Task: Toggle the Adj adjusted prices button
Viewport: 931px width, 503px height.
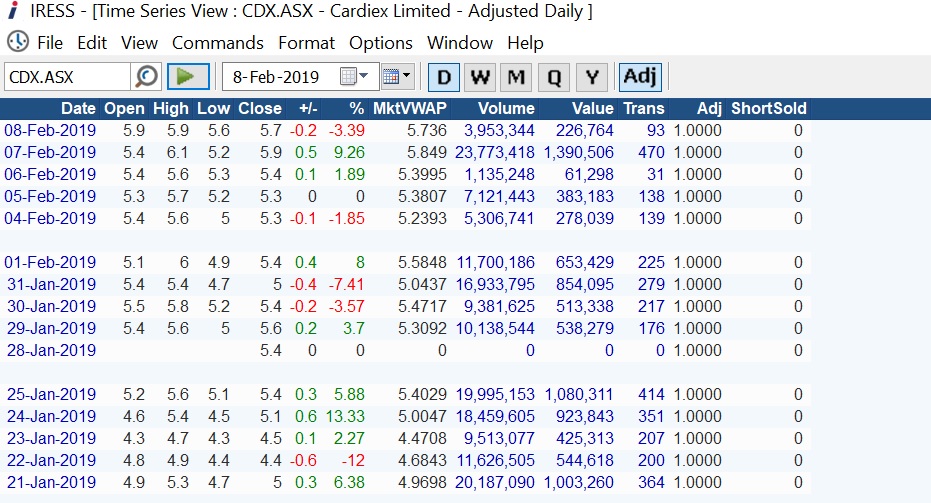Action: (x=640, y=77)
